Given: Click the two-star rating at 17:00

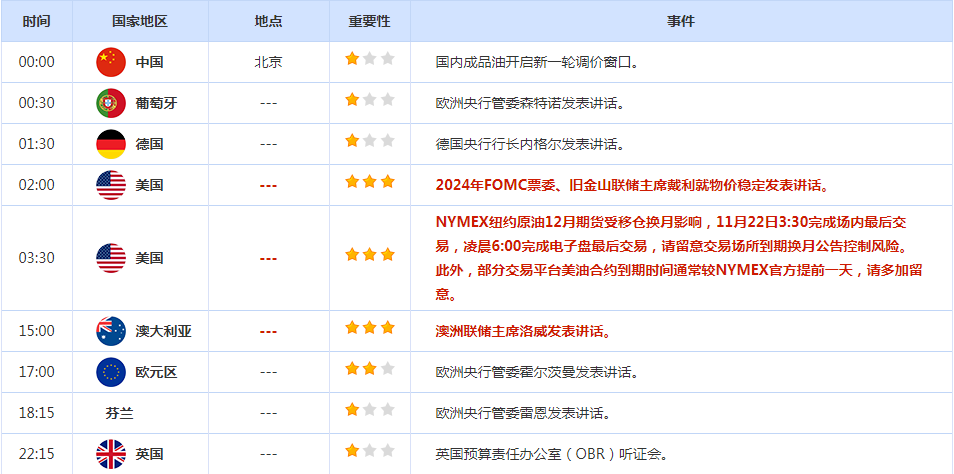Looking at the screenshot, I should (370, 369).
